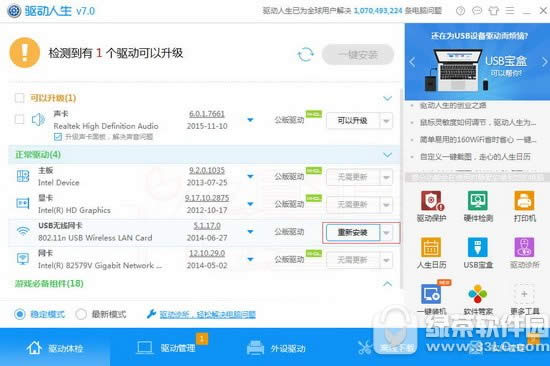Open news link about 160WiFi
This screenshot has height=366, width=550.
(478, 140)
